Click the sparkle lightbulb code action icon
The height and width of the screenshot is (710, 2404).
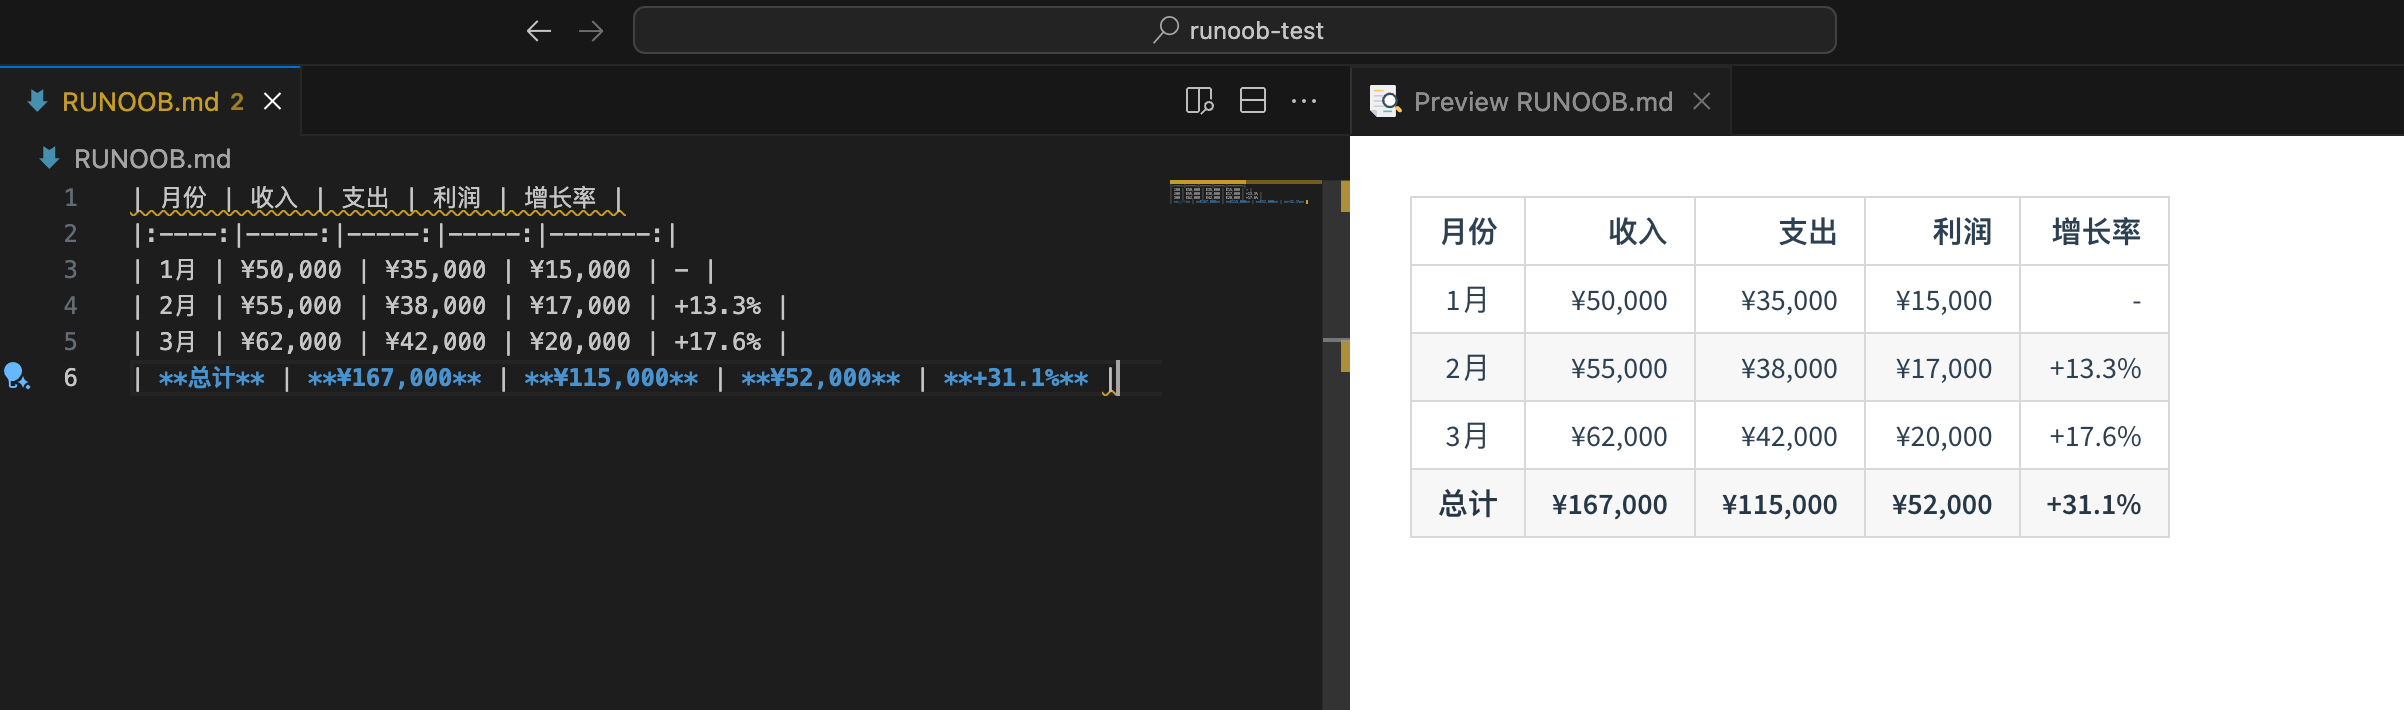pyautogui.click(x=16, y=377)
